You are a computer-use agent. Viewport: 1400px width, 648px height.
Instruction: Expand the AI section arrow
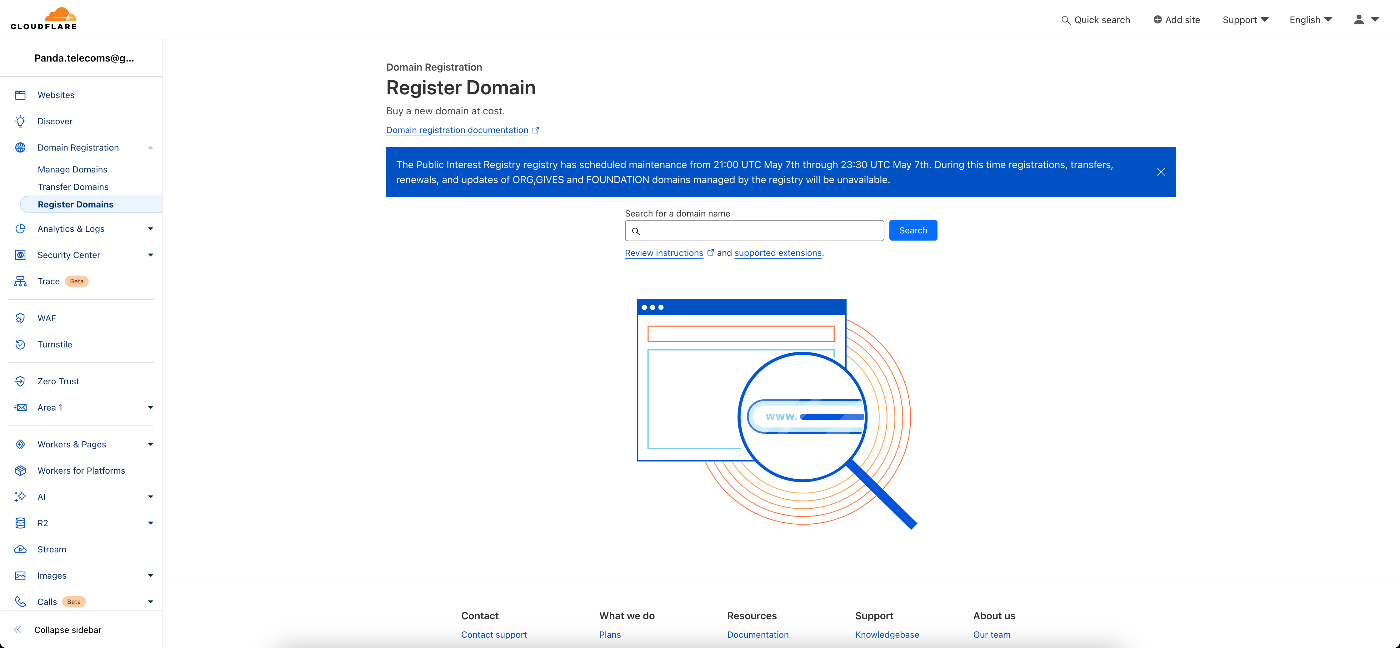(x=150, y=497)
